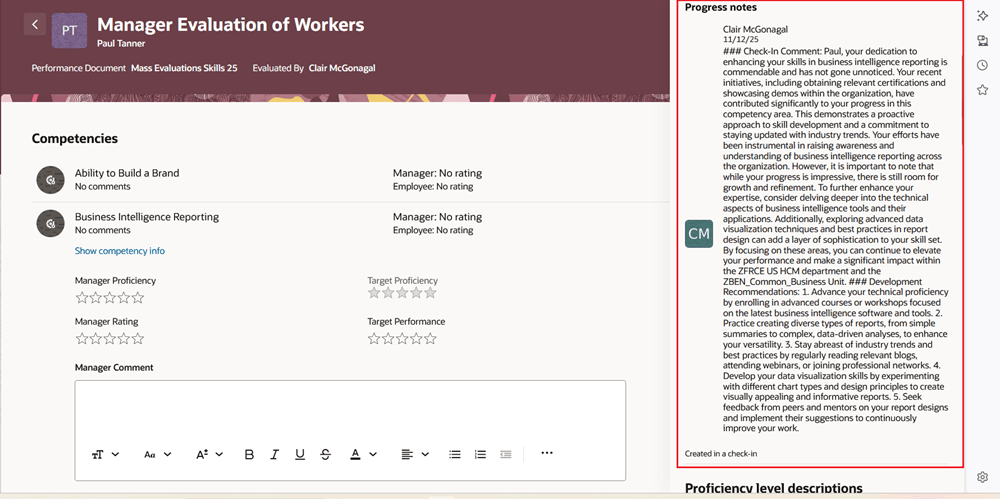
Task: Show competency info for Business Intelligence Reporting
Action: click(x=120, y=251)
